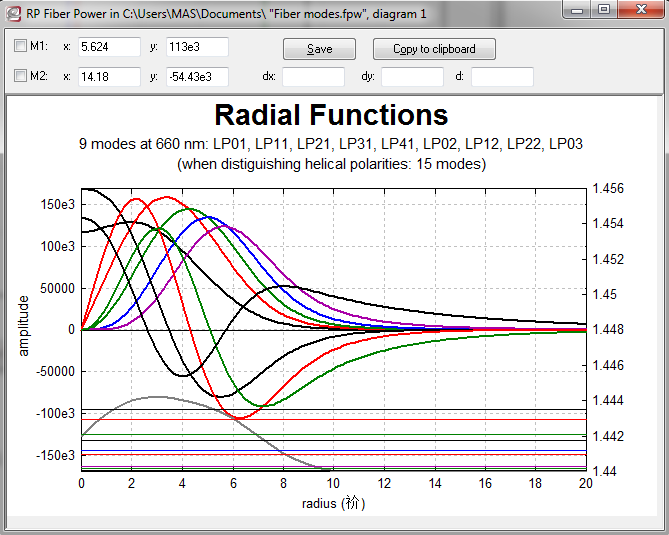
Task: Click the radius axis label below plot
Action: pyautogui.click(x=332, y=503)
